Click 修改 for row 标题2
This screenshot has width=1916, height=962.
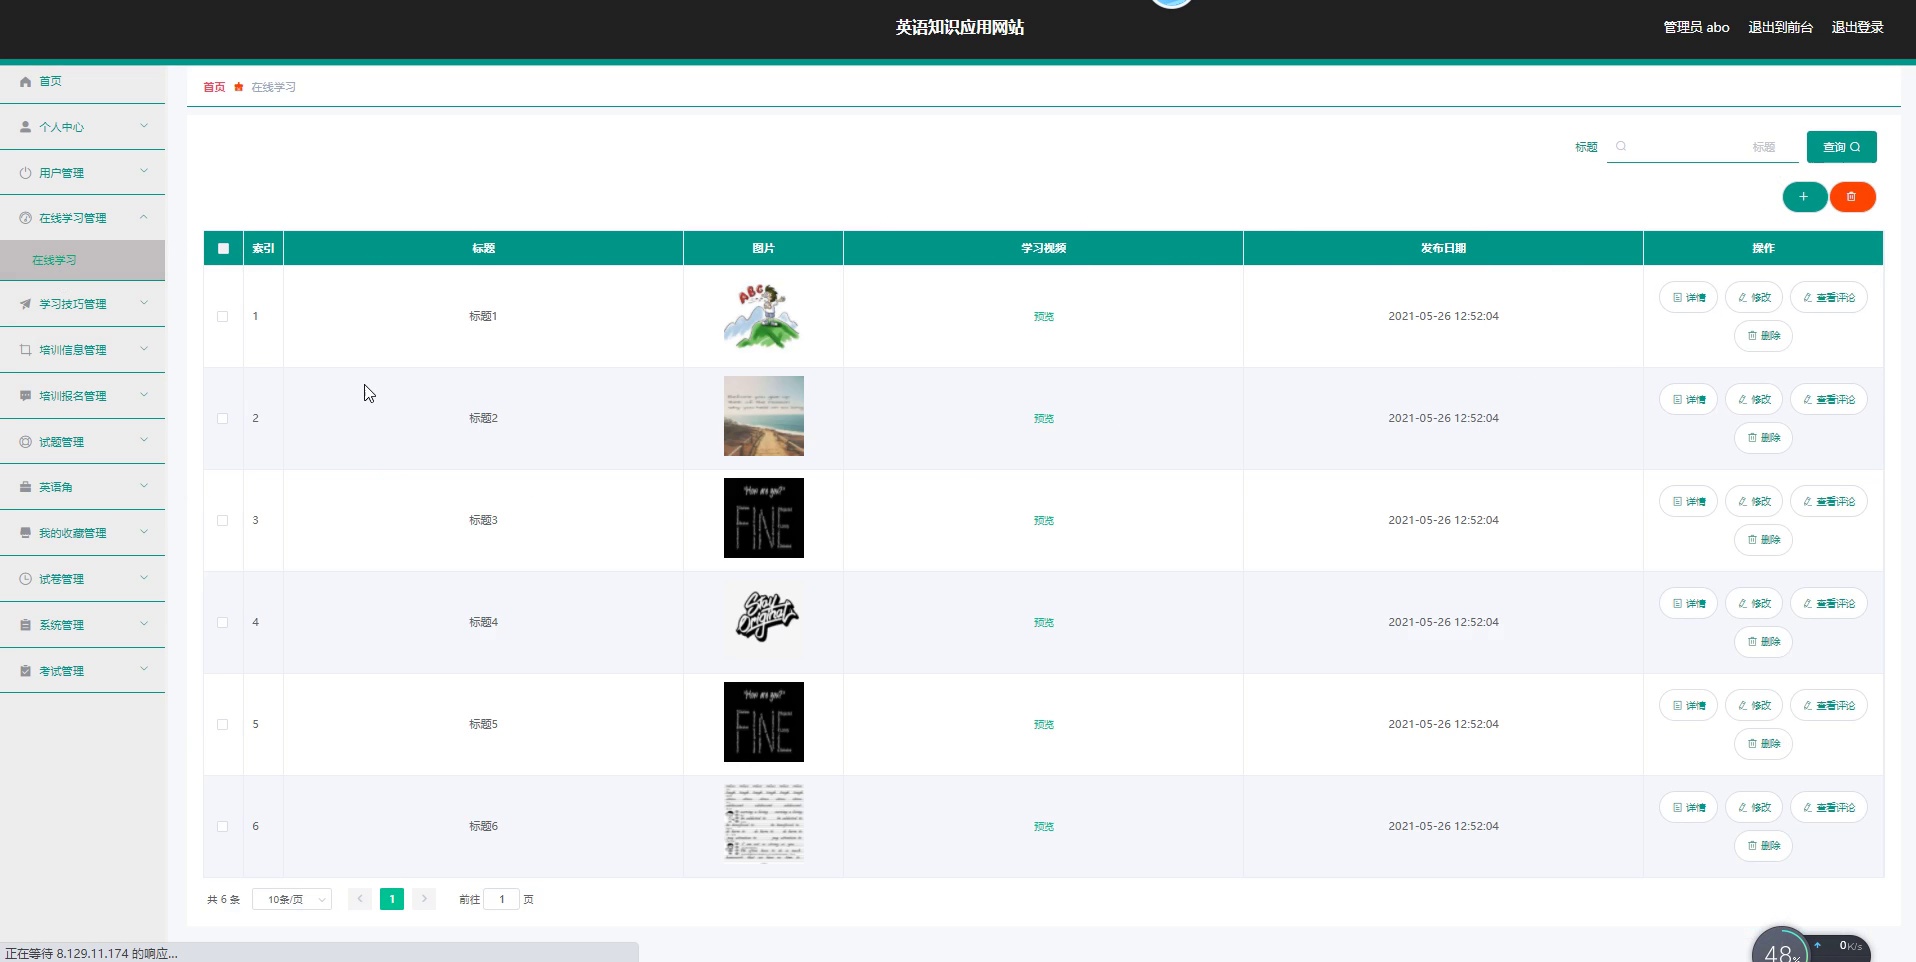[1754, 400]
